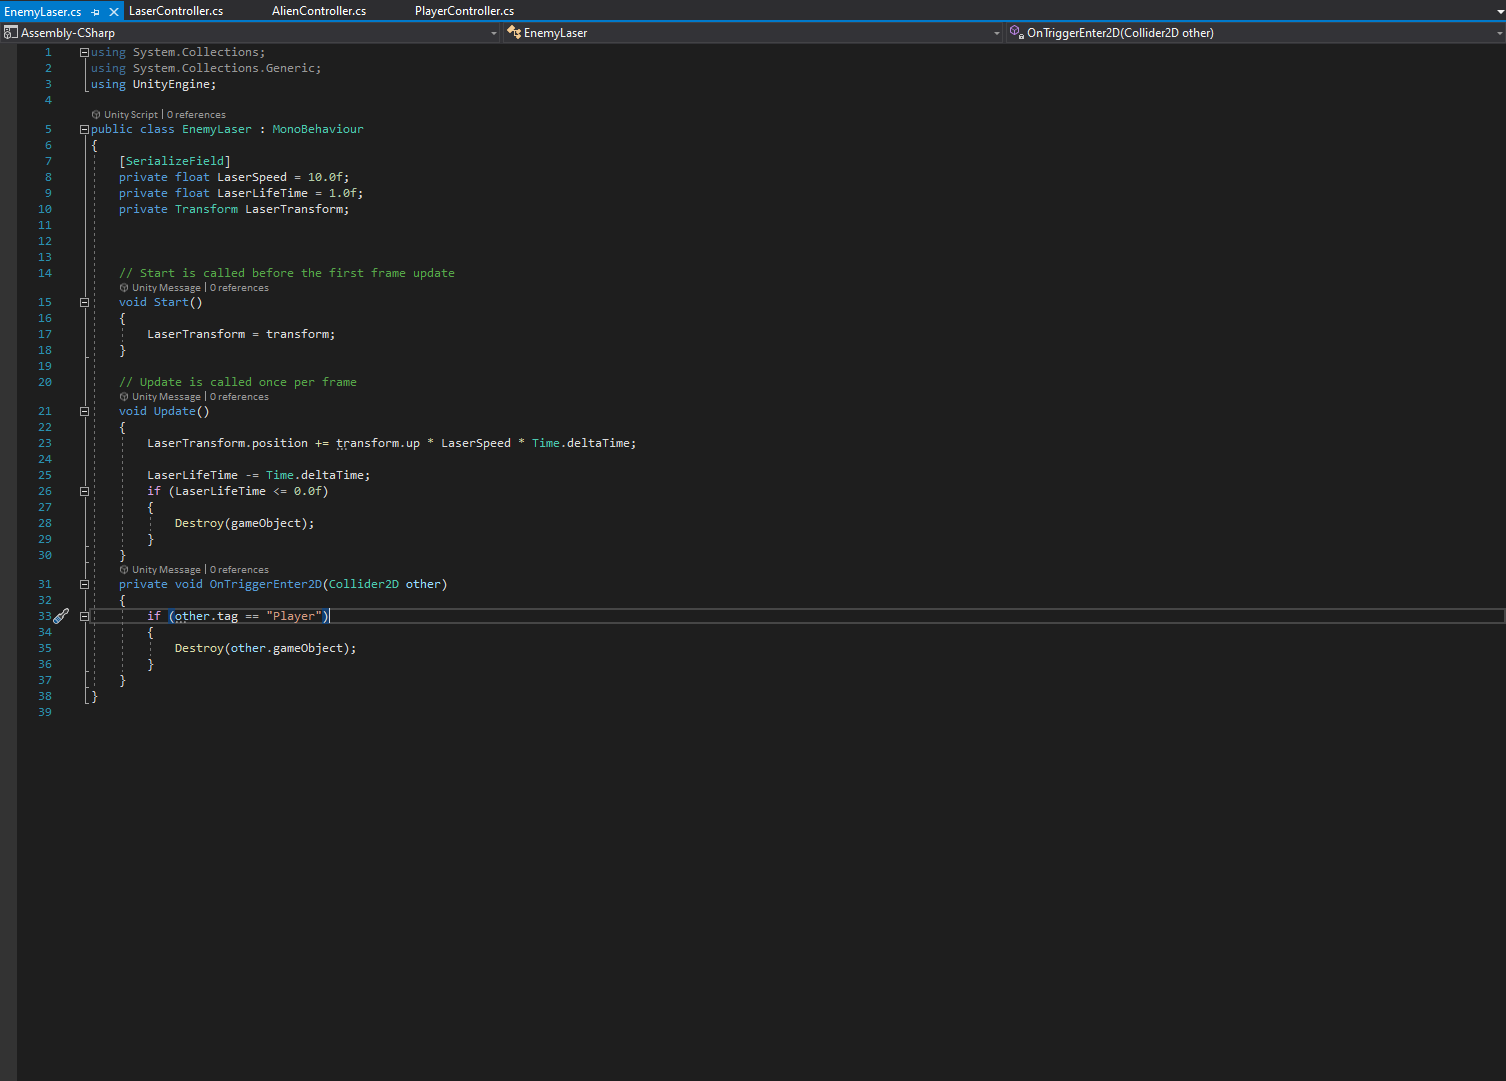
Task: Click 'Destroy(other.gameObject);' on line 35
Action: (x=265, y=648)
